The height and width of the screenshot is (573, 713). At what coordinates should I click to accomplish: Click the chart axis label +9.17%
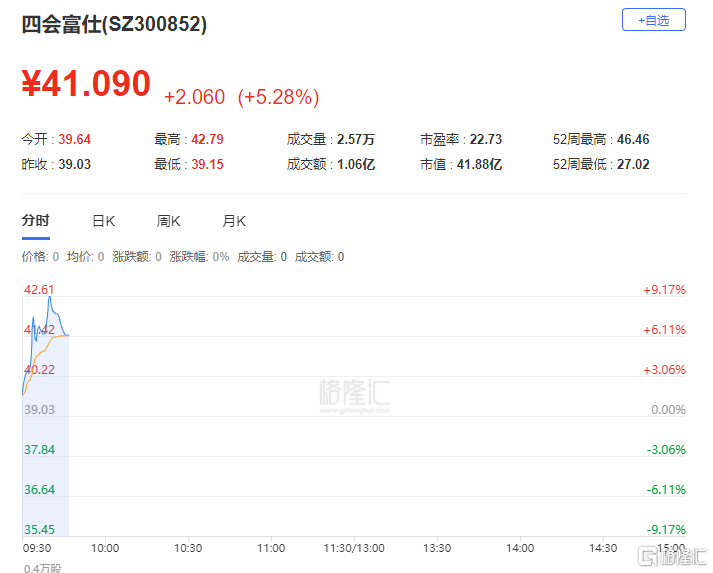point(664,290)
